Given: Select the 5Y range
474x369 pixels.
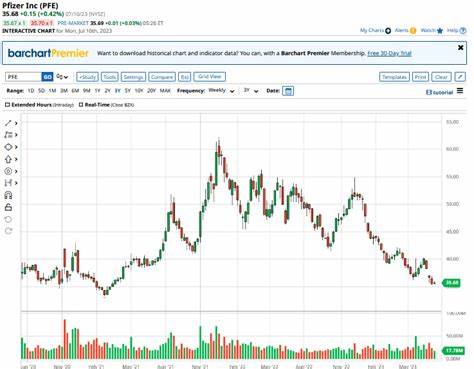Looking at the screenshot, I should pyautogui.click(x=128, y=91).
